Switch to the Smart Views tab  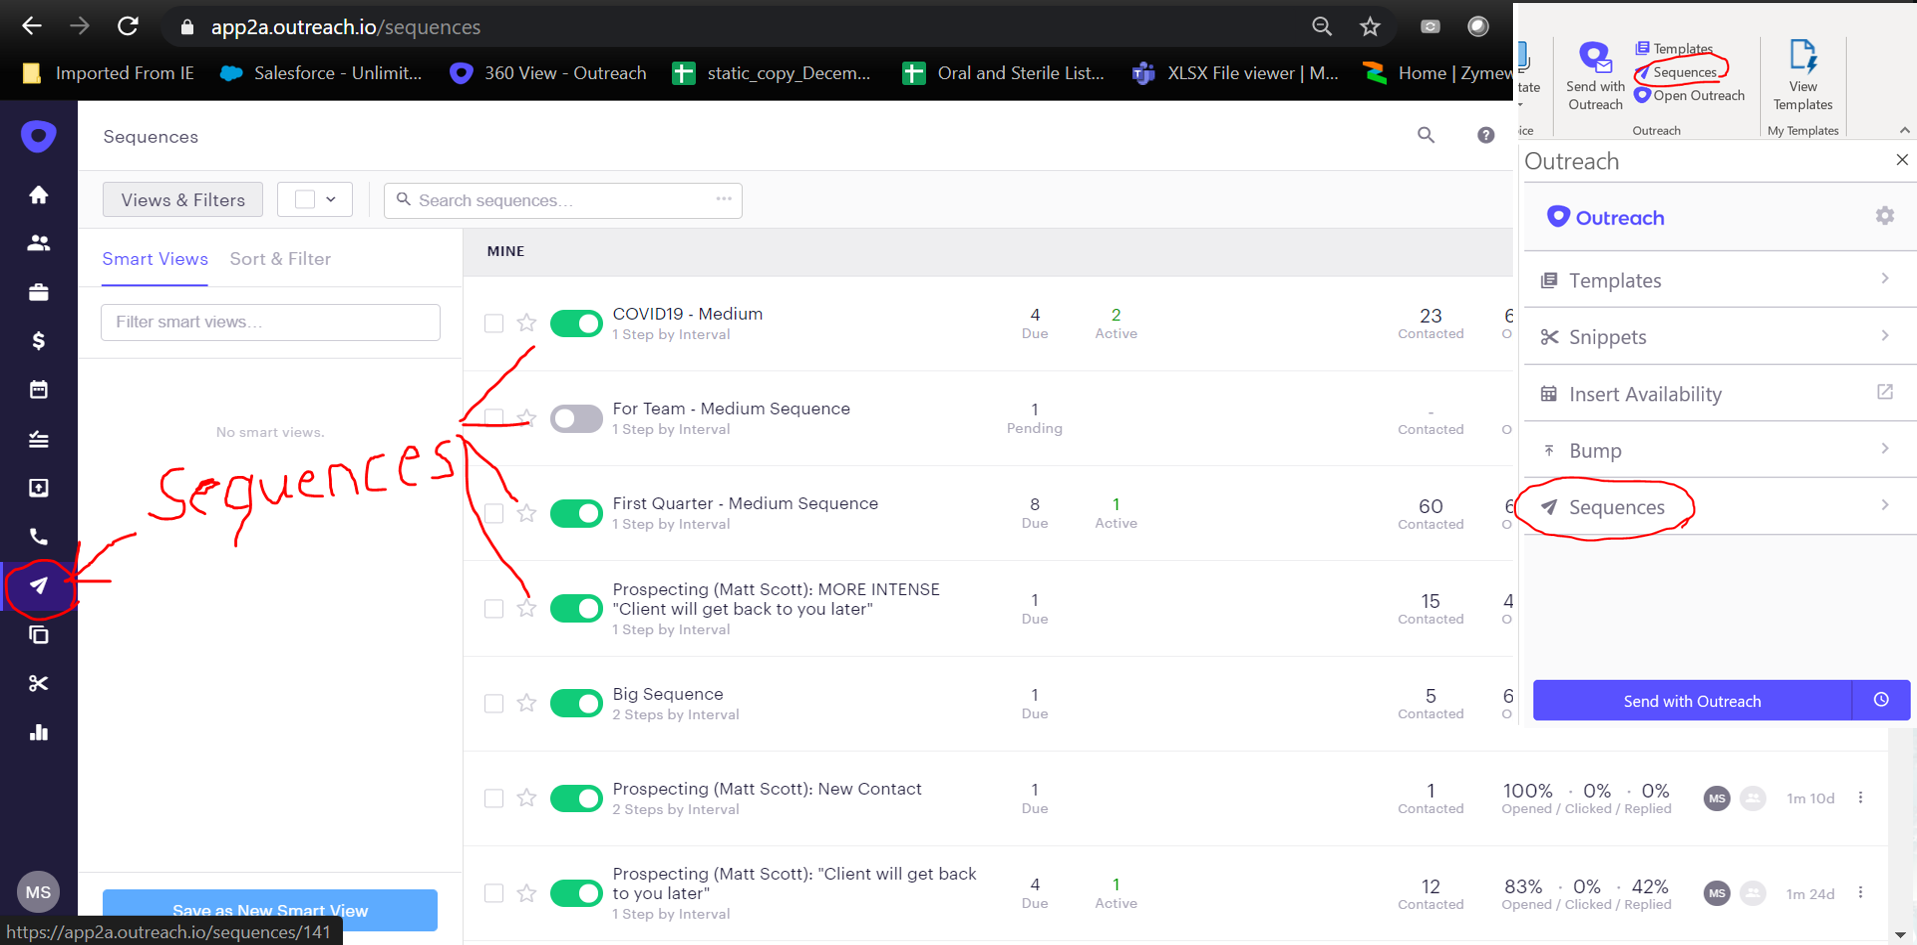[155, 259]
